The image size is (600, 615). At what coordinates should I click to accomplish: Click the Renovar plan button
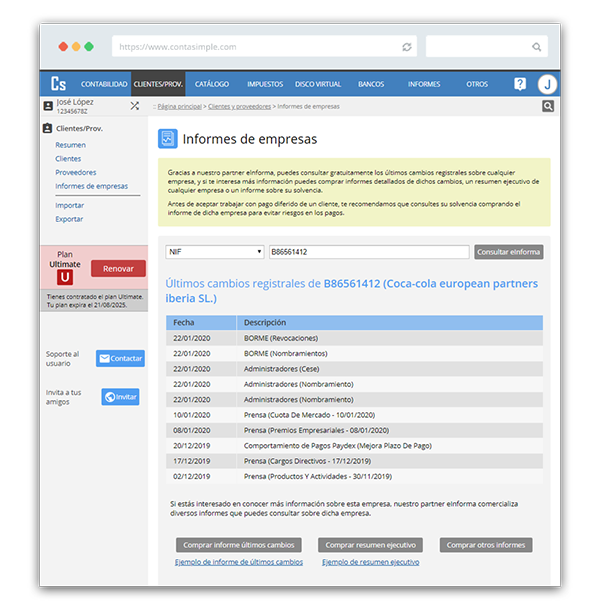point(118,269)
